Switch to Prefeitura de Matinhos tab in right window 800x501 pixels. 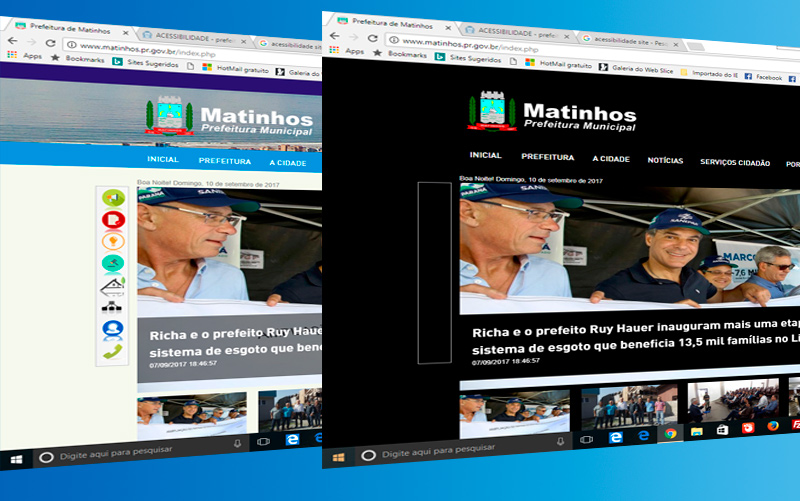[x=390, y=23]
